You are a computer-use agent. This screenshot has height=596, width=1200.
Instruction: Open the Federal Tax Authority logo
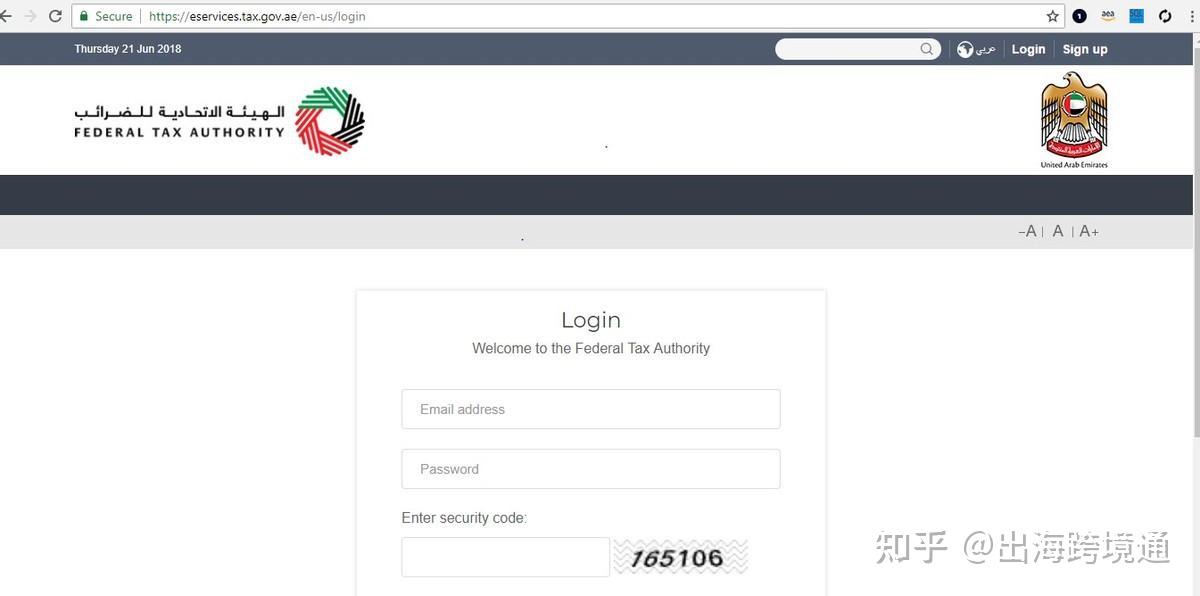219,120
